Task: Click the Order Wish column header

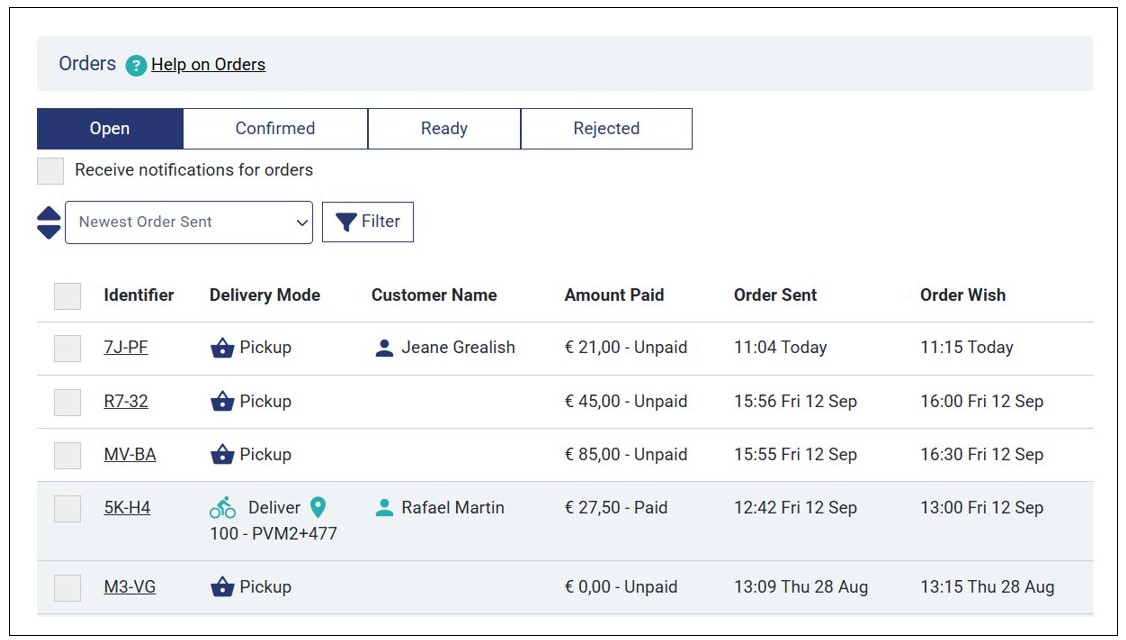Action: [x=962, y=295]
